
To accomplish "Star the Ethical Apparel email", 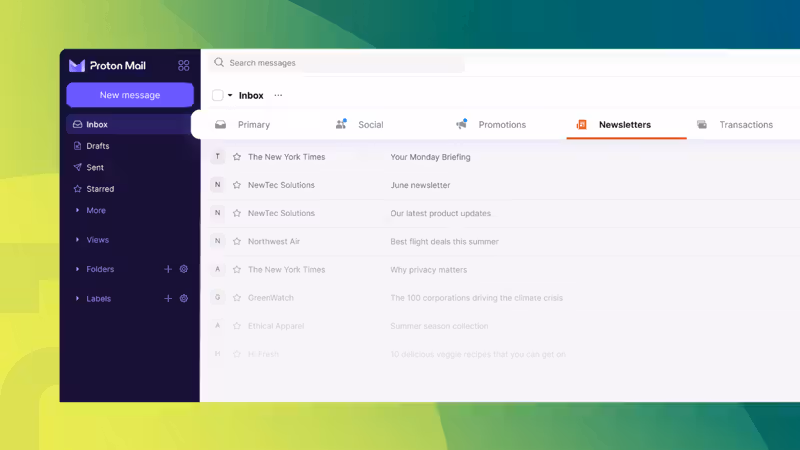I will tap(237, 326).
